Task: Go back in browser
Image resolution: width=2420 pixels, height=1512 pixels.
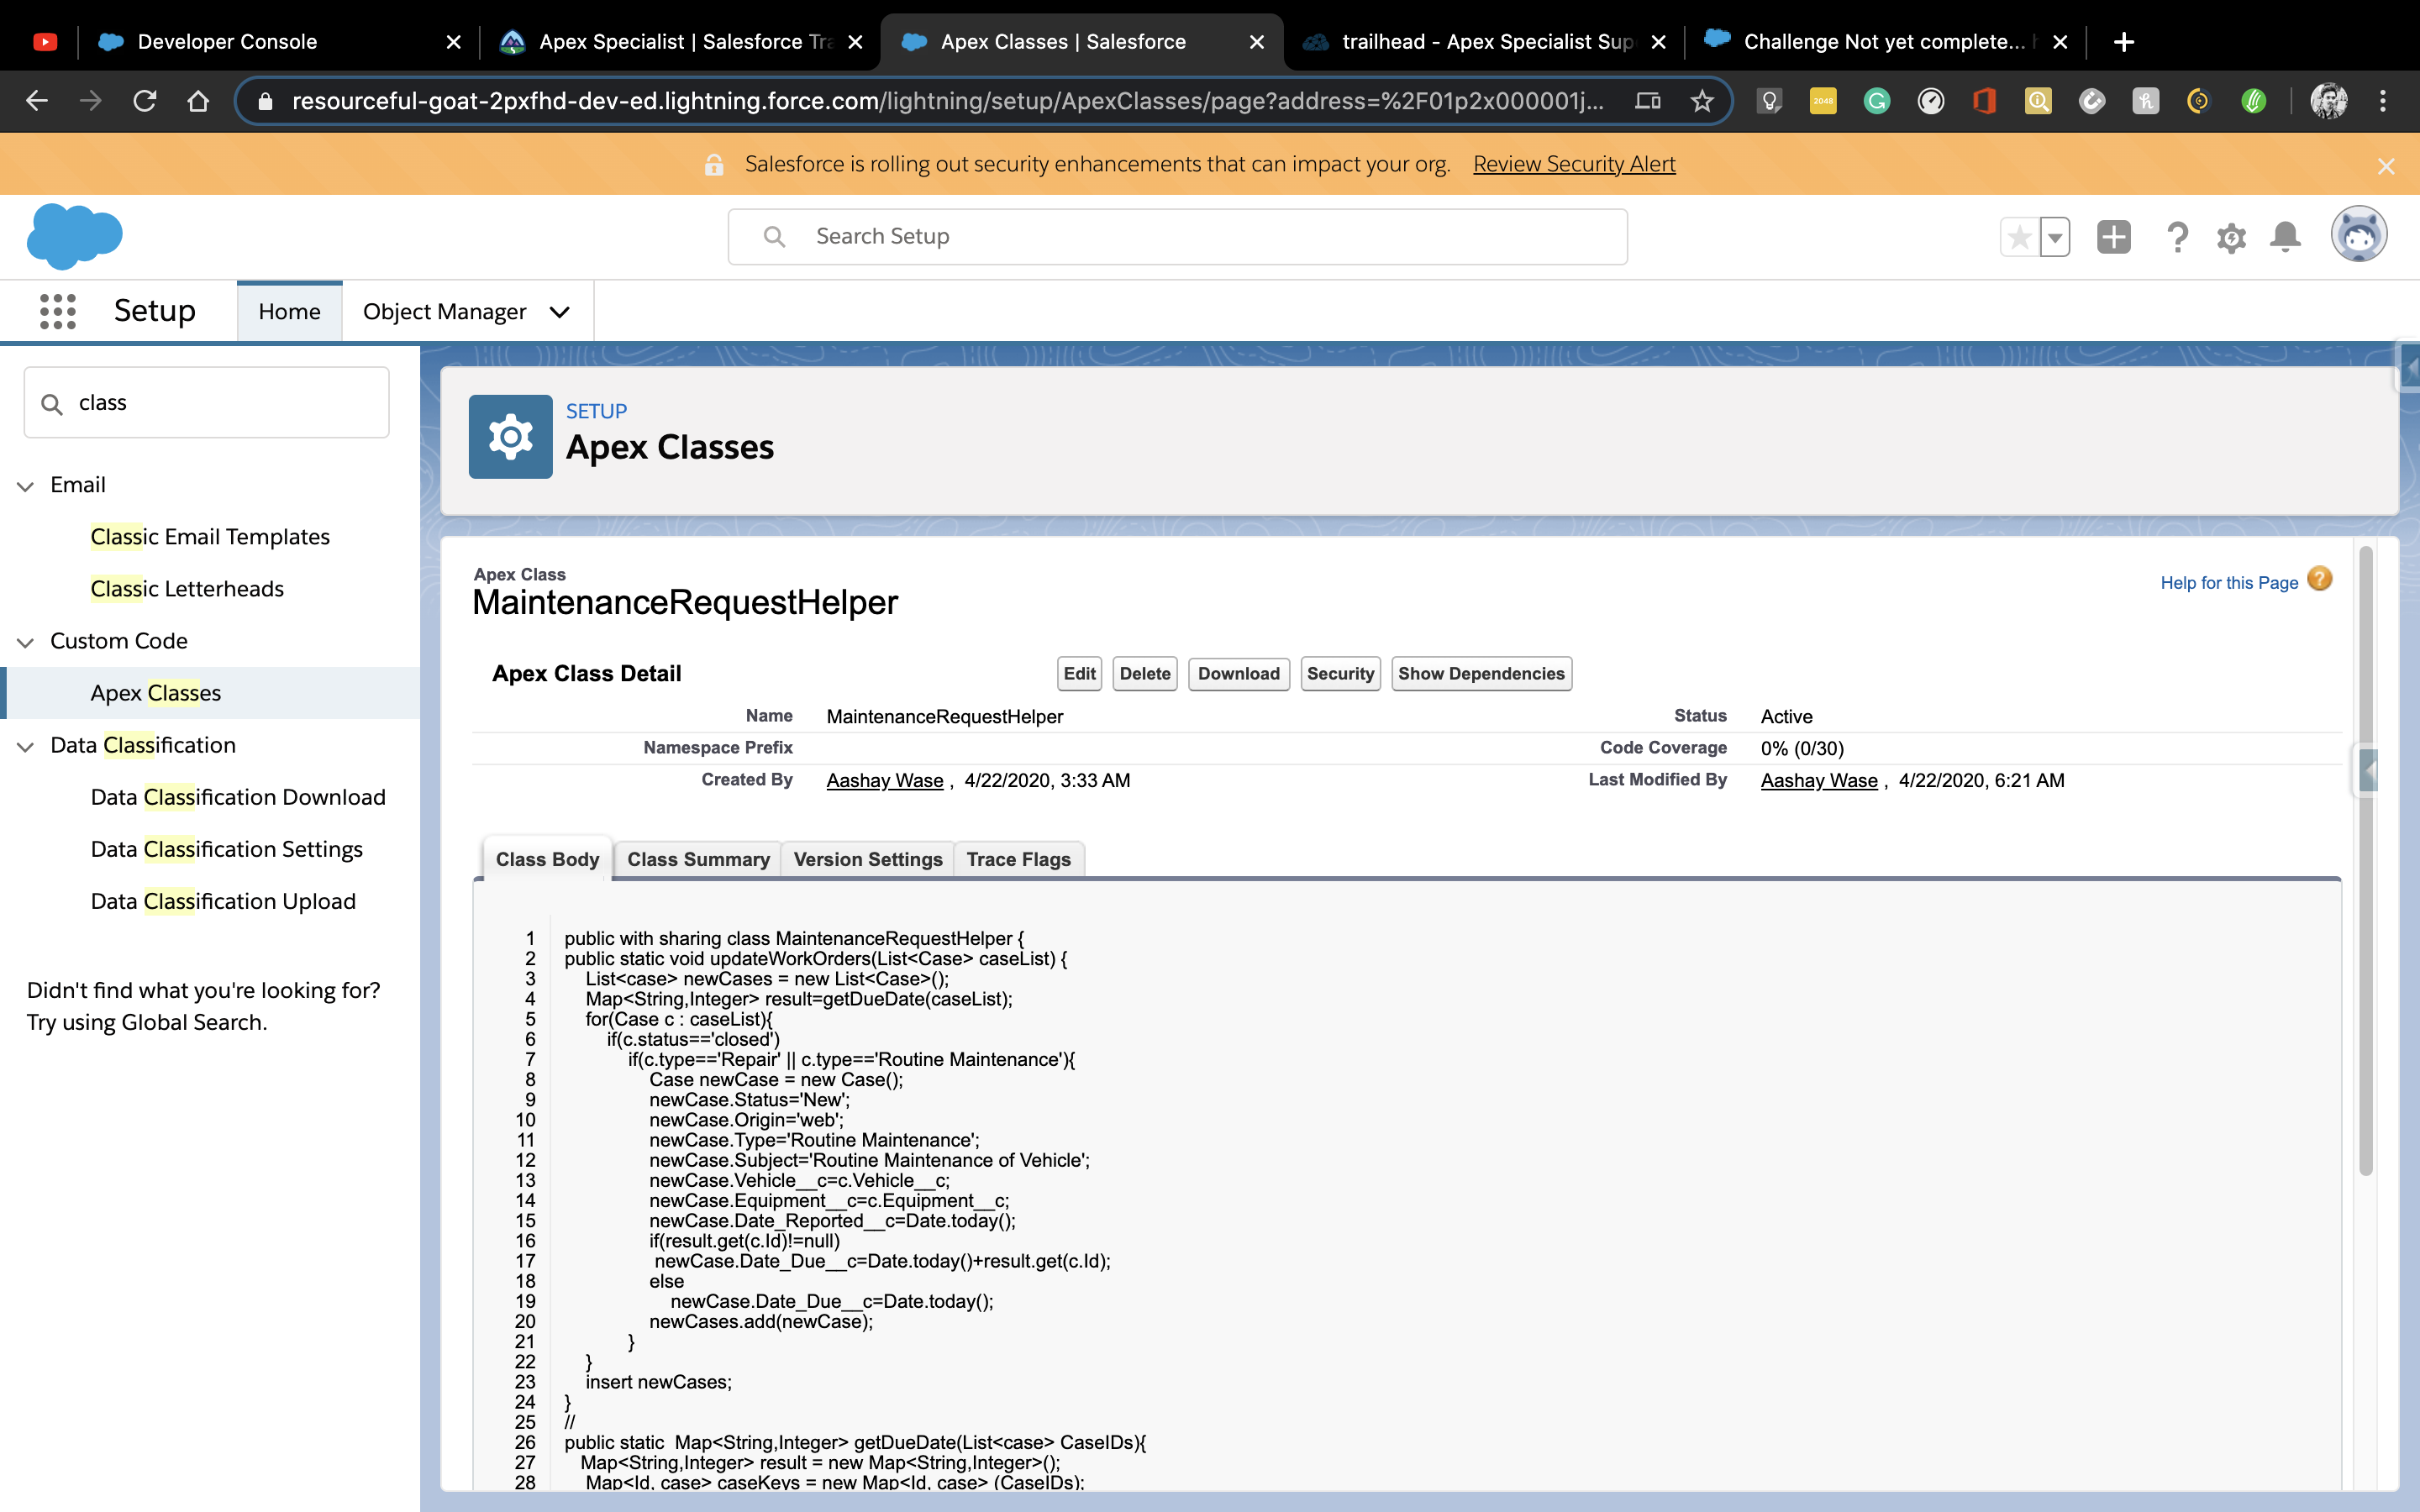Action: (37, 101)
